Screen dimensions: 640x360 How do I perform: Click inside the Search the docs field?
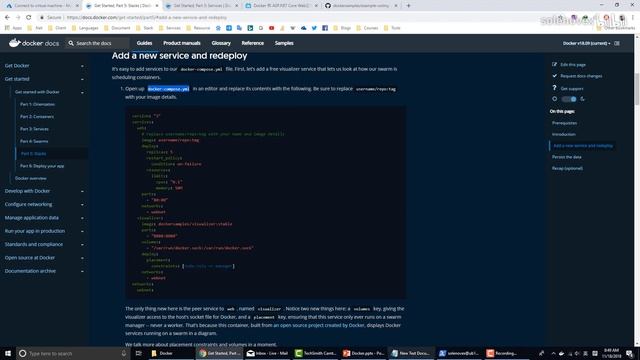click(x=98, y=43)
